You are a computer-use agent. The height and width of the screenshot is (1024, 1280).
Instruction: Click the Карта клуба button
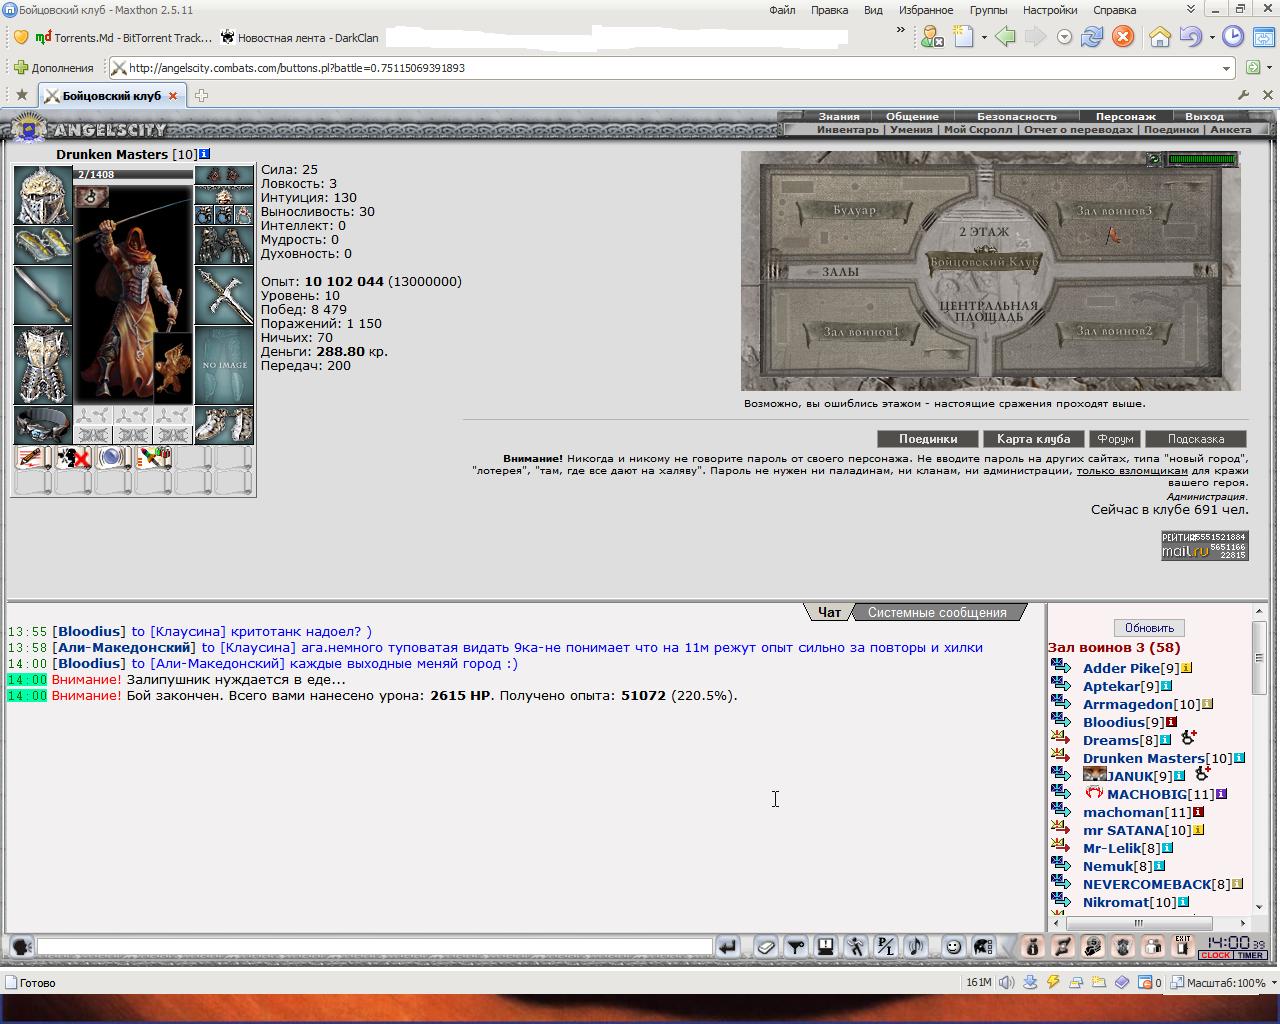(x=1033, y=439)
